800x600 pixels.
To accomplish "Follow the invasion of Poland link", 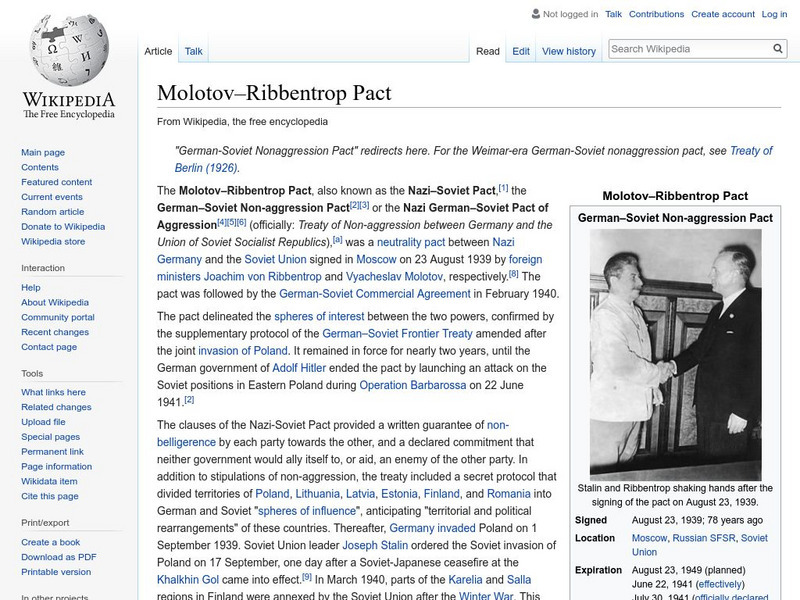I will (243, 351).
